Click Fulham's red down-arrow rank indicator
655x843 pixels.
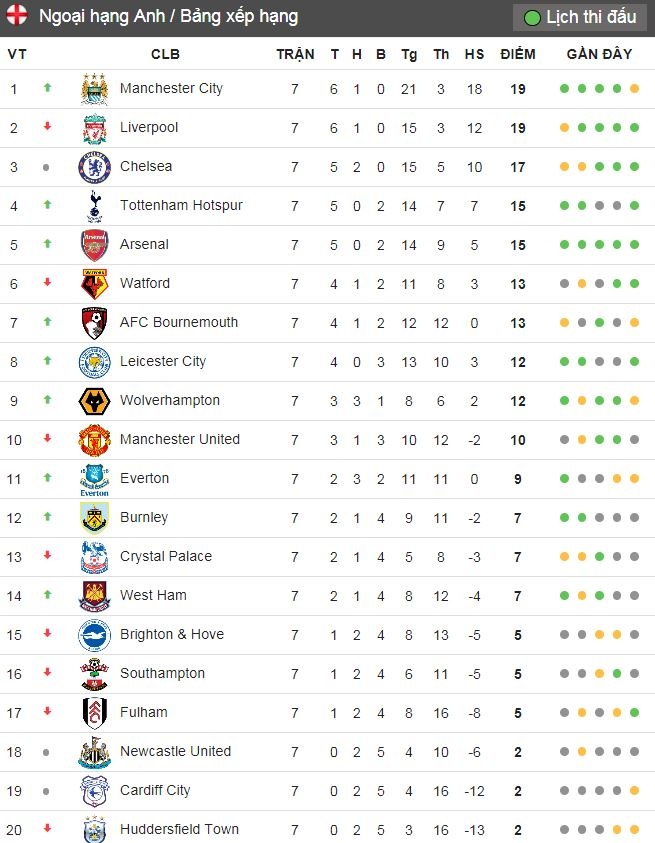(x=47, y=712)
